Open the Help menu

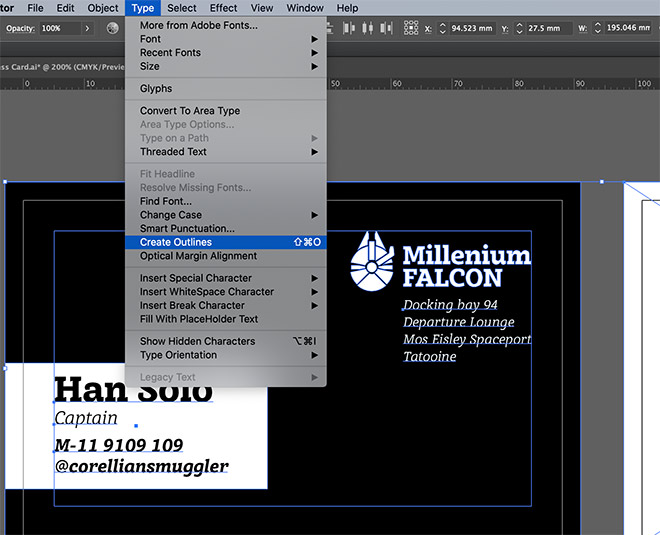tap(347, 8)
